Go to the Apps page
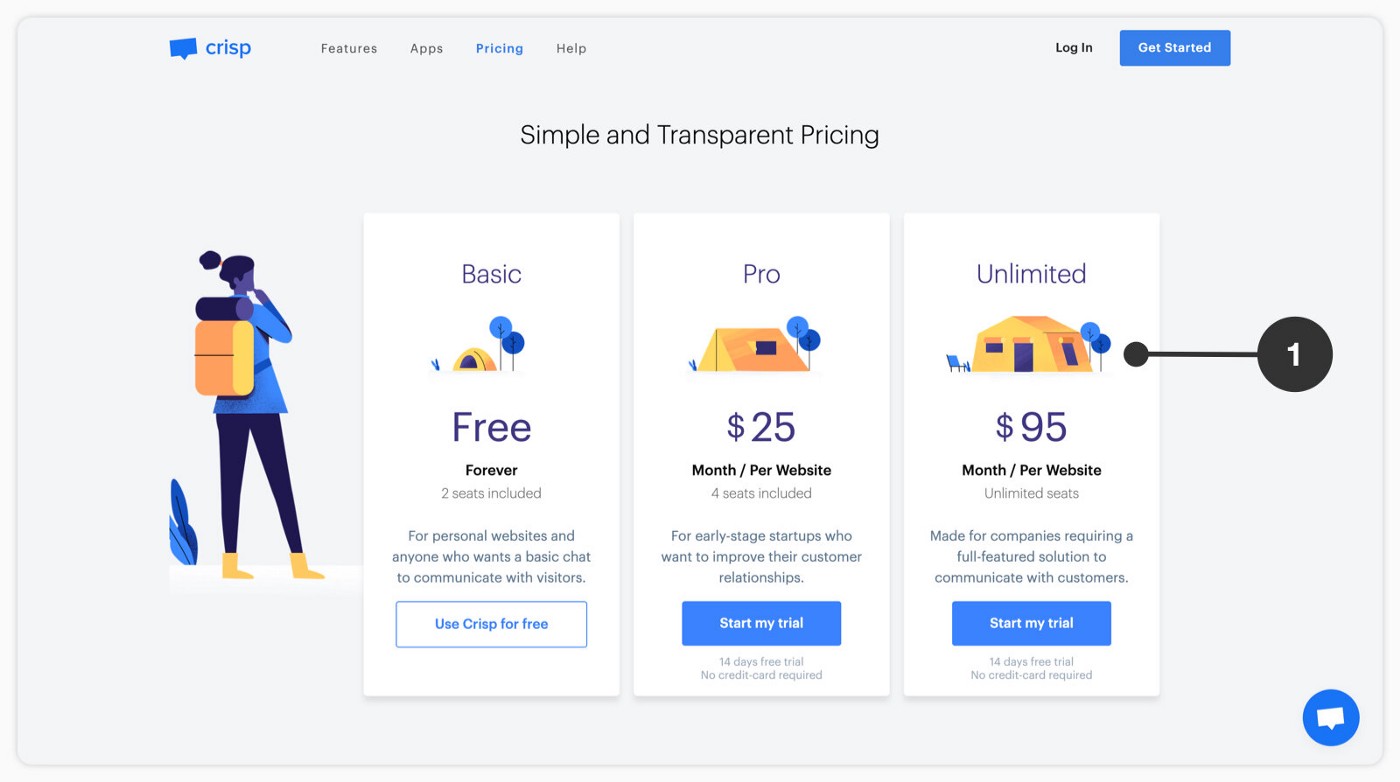The image size is (1400, 782). pyautogui.click(x=426, y=48)
